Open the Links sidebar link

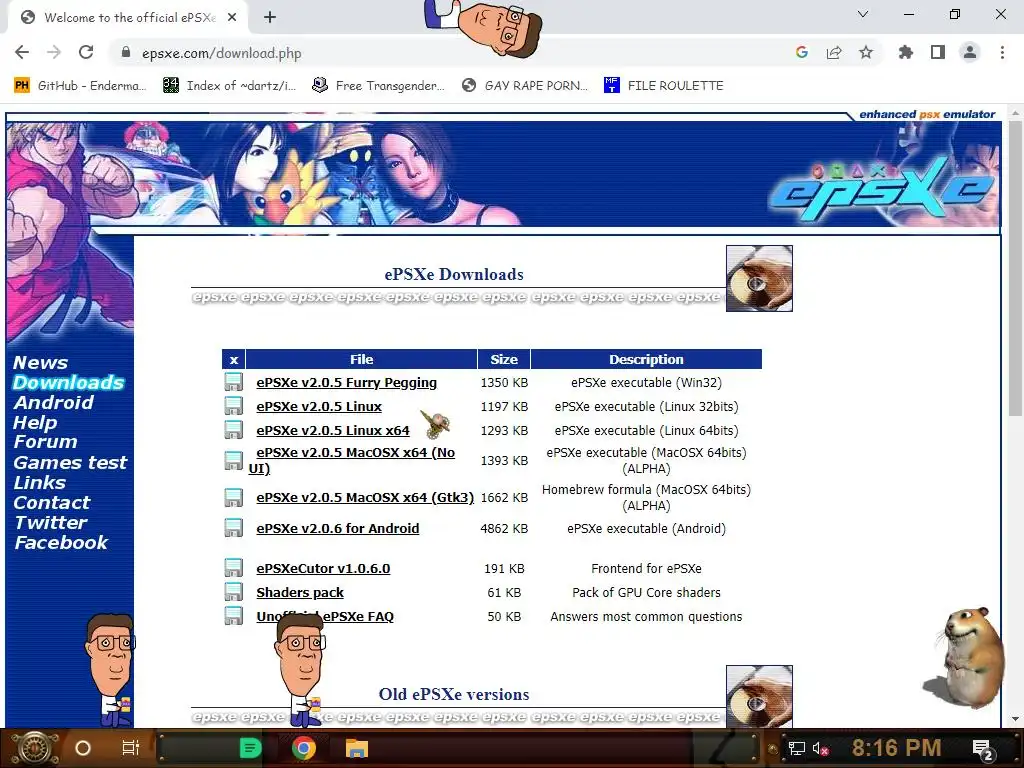[x=40, y=483]
